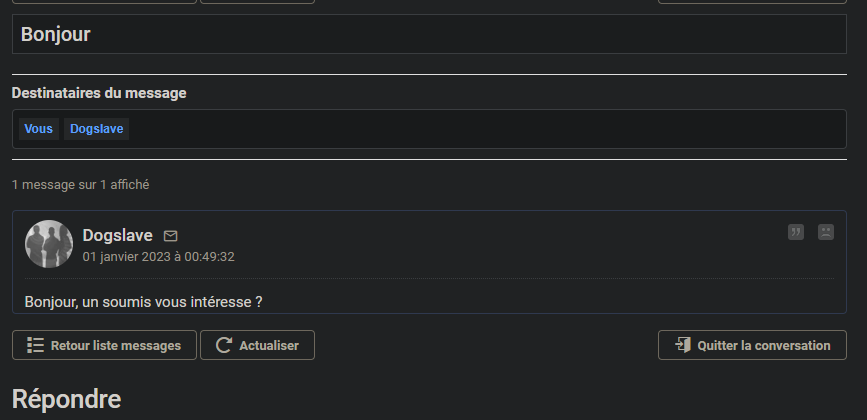Refresh with the Actualiser button
This screenshot has height=420, width=867.
coord(258,345)
